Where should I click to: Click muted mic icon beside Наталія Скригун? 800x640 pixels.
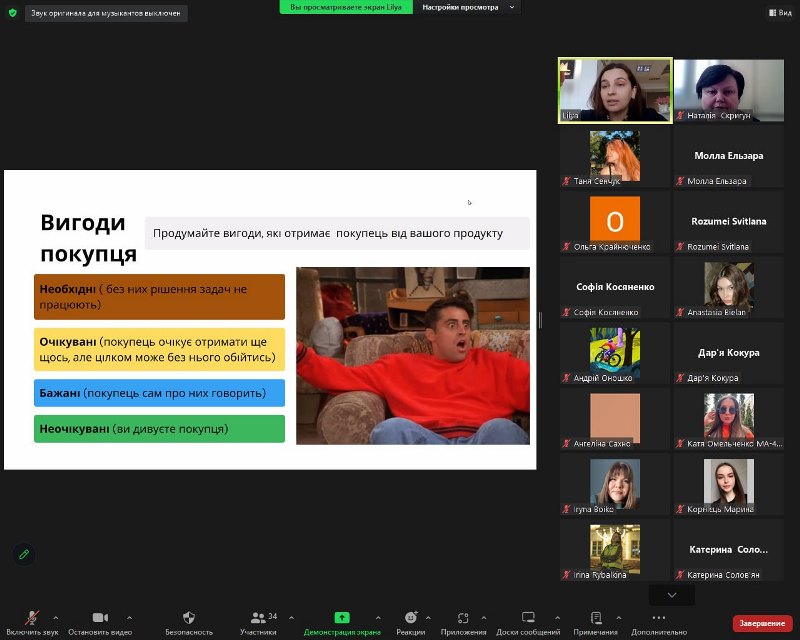point(680,116)
